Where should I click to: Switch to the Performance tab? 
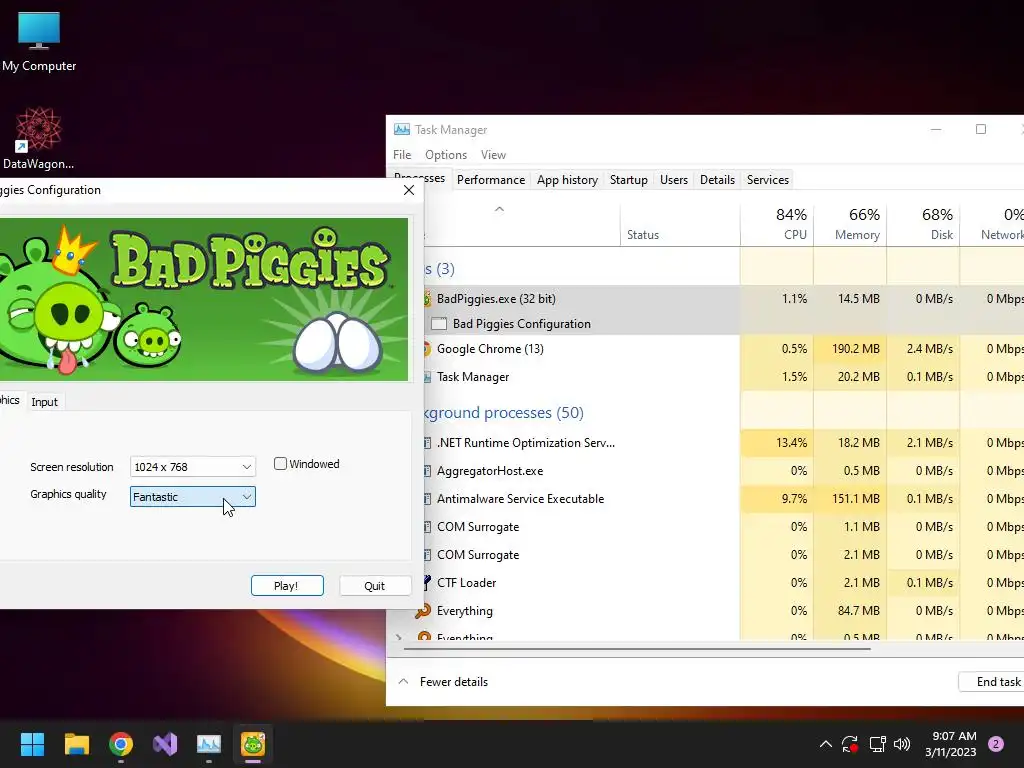(491, 180)
